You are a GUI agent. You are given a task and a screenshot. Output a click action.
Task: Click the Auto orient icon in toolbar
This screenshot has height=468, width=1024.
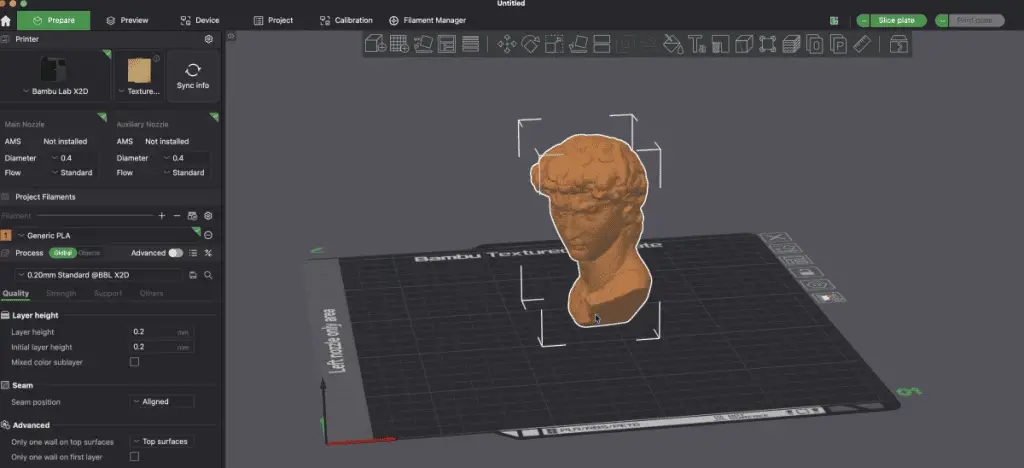(x=423, y=44)
